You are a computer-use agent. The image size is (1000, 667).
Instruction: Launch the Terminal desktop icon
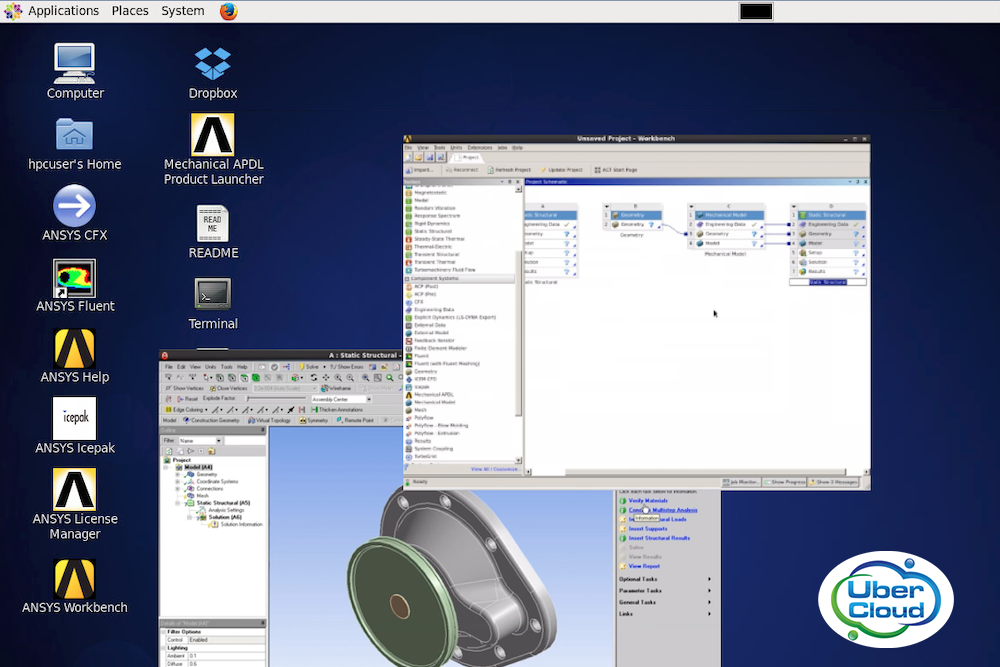(x=213, y=294)
